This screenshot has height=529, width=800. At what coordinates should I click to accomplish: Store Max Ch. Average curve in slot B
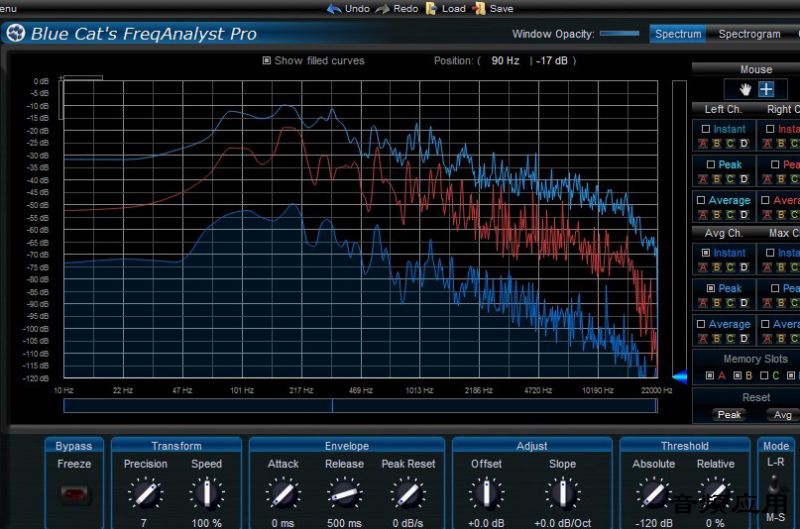click(x=781, y=339)
